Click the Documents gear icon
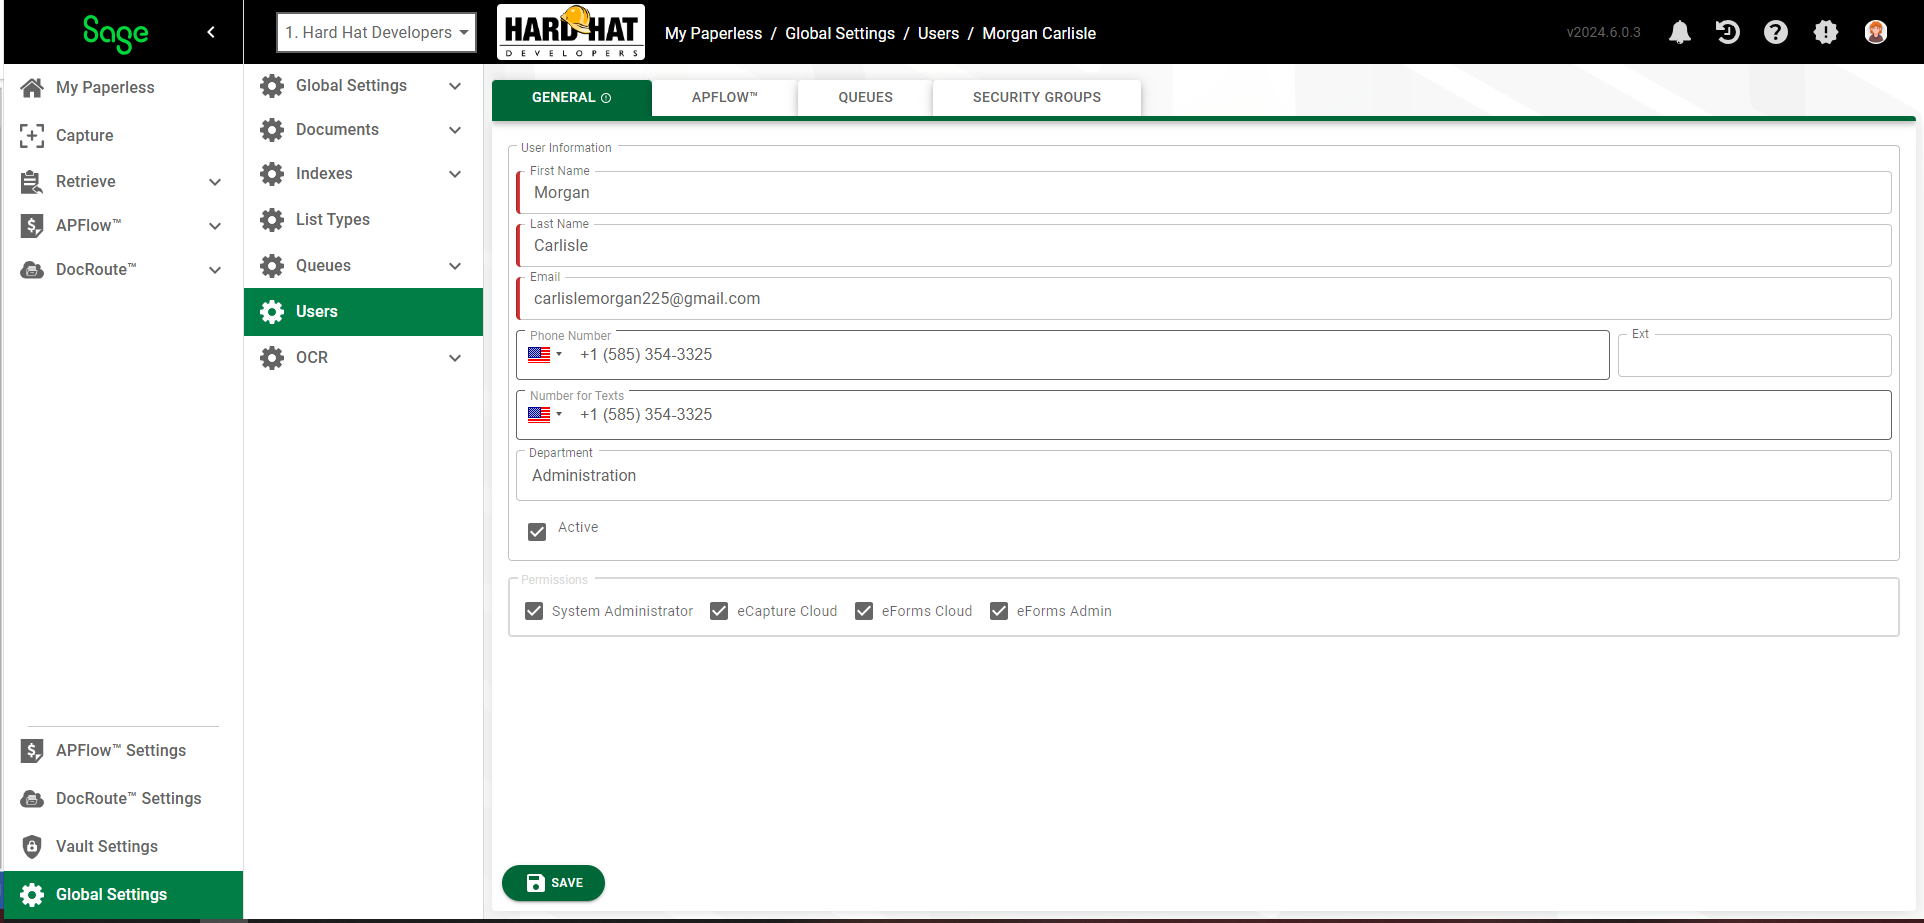The height and width of the screenshot is (923, 1924). click(272, 129)
